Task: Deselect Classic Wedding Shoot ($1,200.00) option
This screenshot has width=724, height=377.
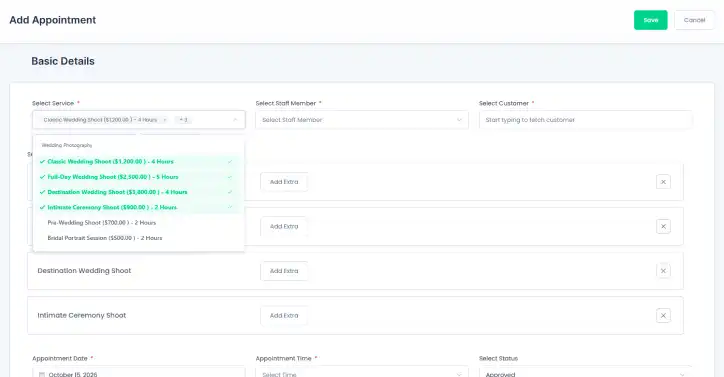Action: [x=139, y=162]
